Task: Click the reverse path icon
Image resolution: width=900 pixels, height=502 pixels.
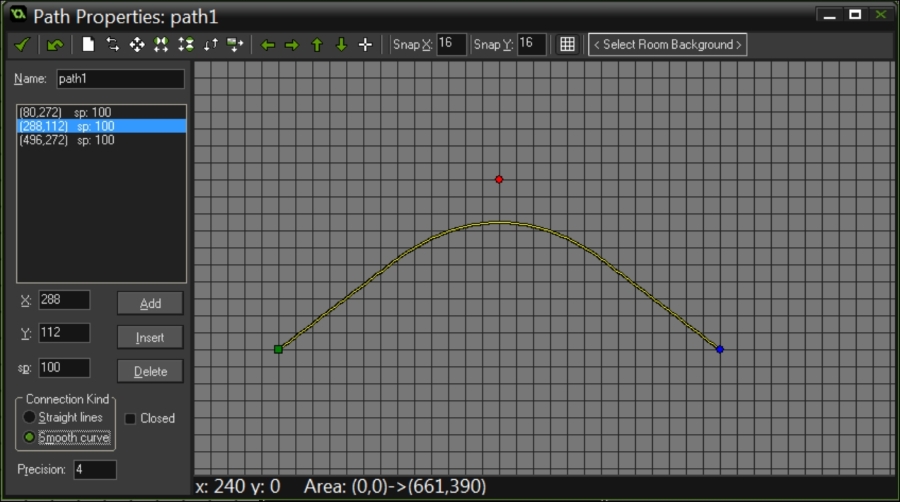Action: [x=112, y=45]
